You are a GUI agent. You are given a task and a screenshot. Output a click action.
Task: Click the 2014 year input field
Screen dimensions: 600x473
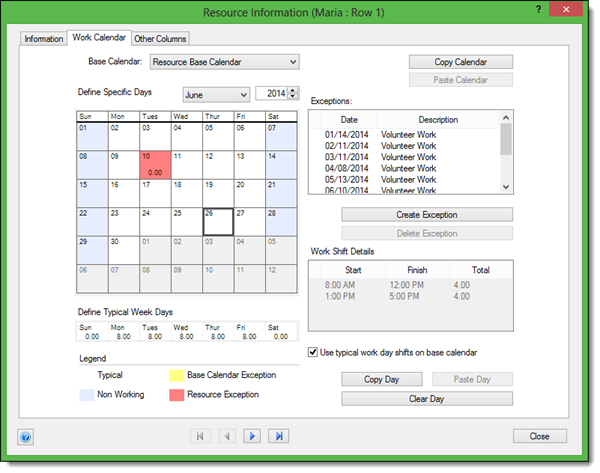click(x=271, y=94)
